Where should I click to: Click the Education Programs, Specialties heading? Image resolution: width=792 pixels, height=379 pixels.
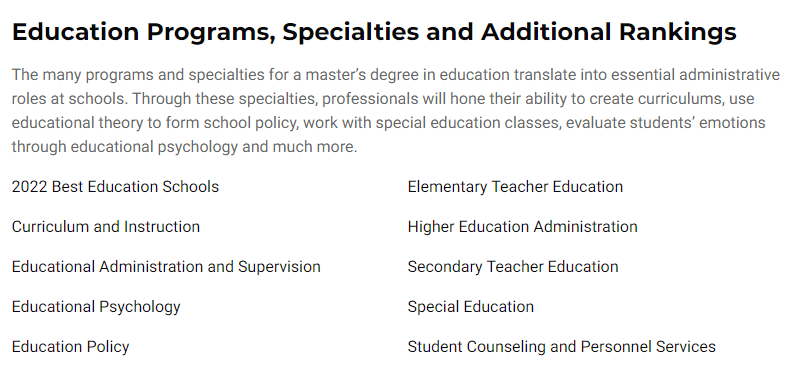374,32
